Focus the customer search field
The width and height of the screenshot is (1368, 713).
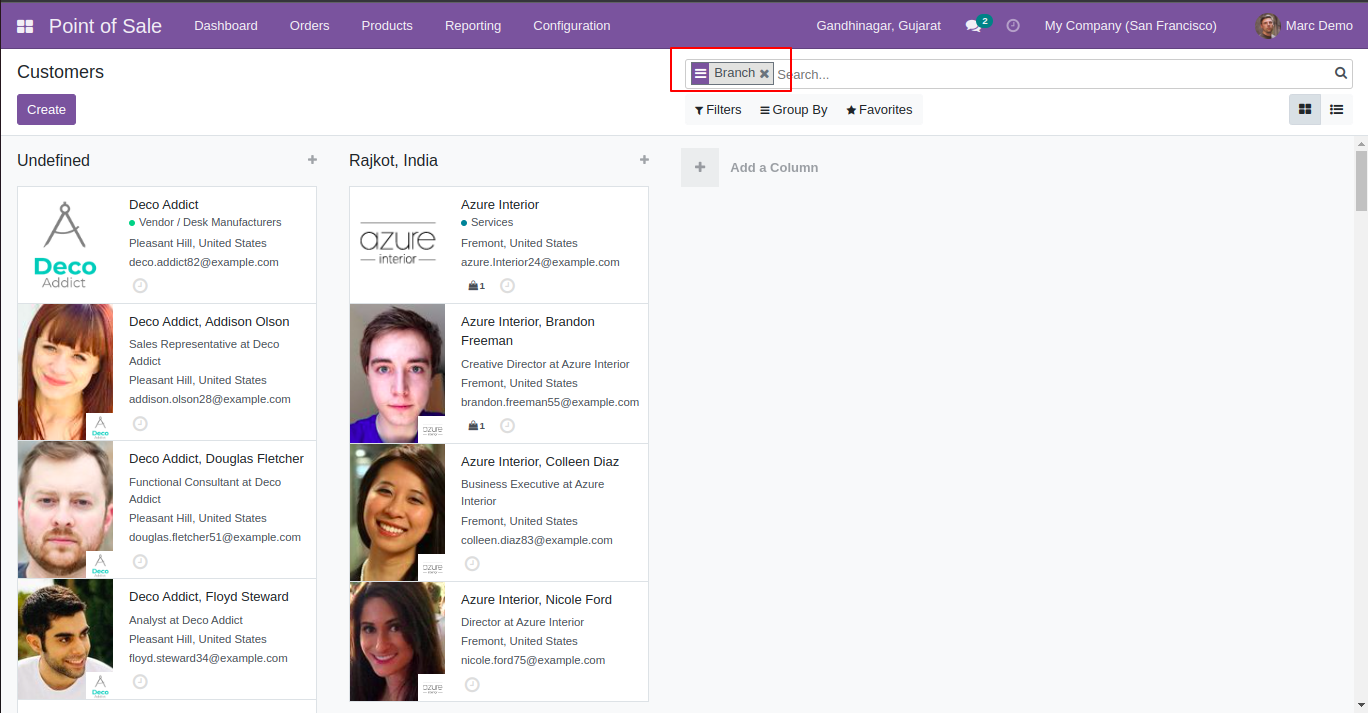click(x=1053, y=74)
